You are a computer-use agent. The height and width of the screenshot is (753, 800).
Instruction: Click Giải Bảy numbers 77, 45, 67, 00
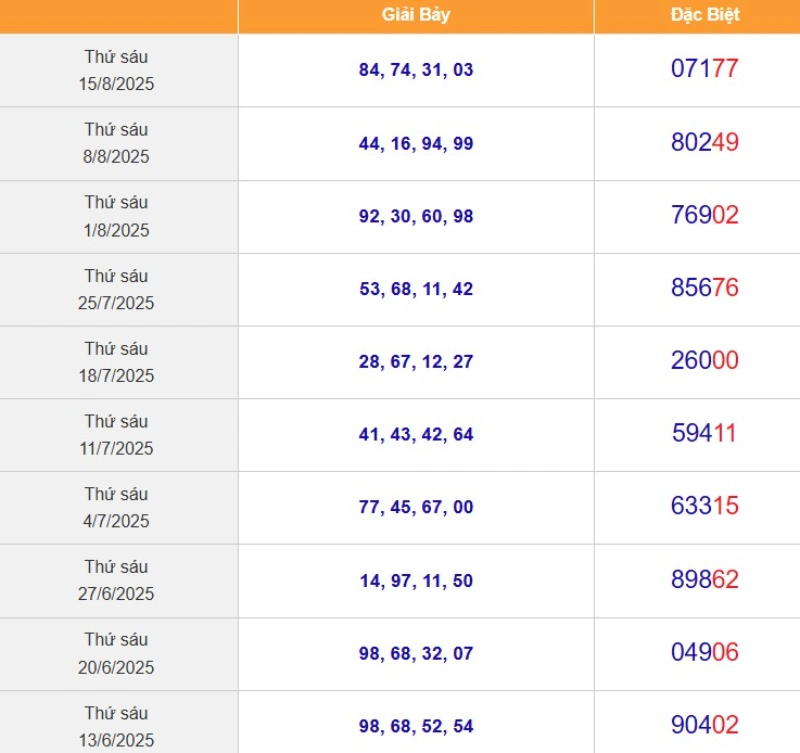416,507
